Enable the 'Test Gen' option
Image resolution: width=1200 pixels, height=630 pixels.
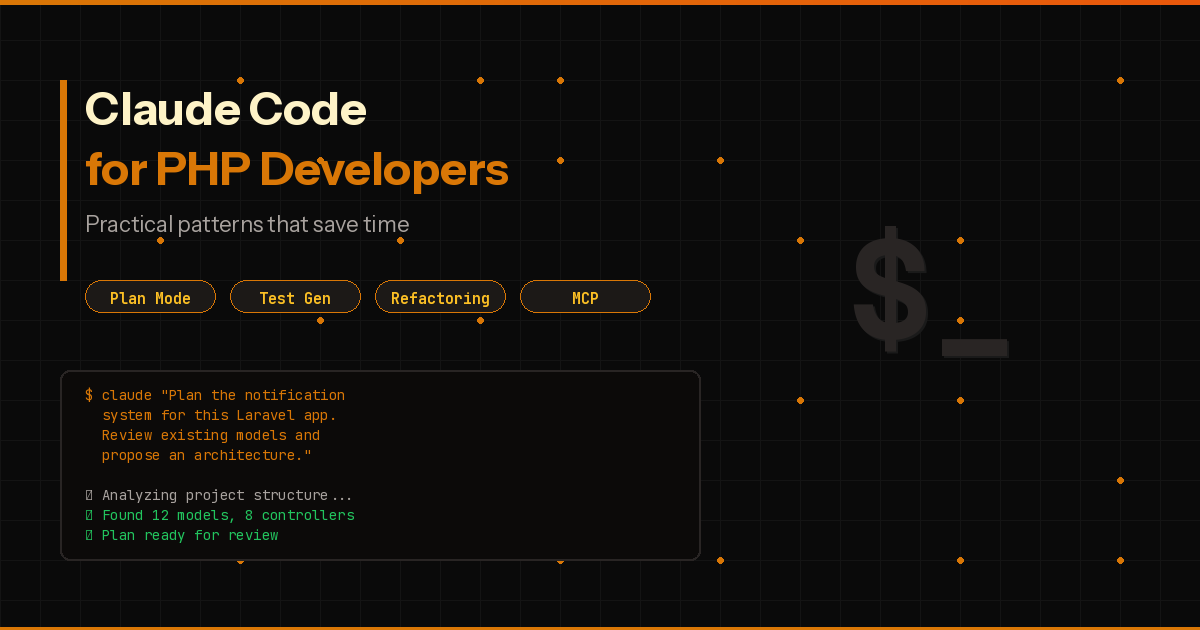(x=295, y=296)
